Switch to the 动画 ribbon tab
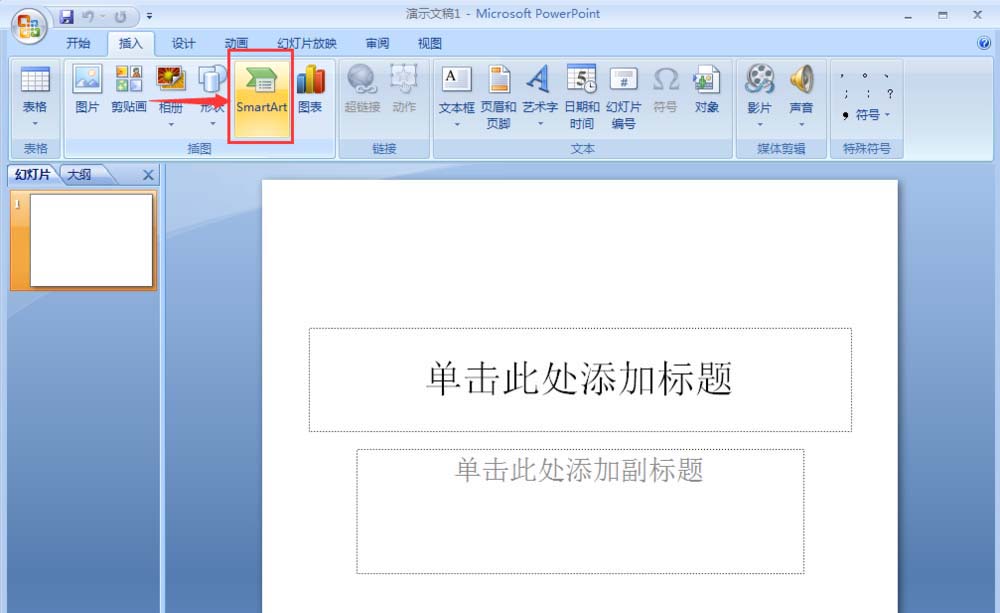 coord(236,43)
